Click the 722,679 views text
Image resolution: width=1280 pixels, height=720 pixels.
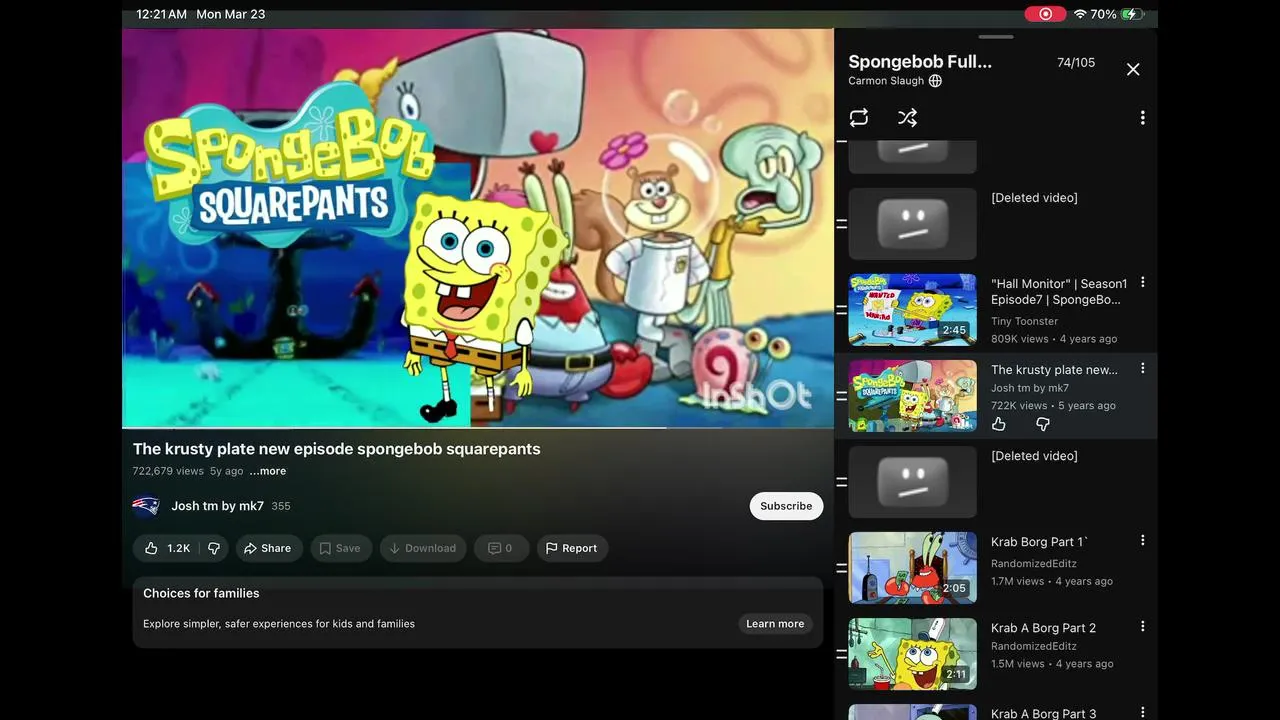point(168,471)
